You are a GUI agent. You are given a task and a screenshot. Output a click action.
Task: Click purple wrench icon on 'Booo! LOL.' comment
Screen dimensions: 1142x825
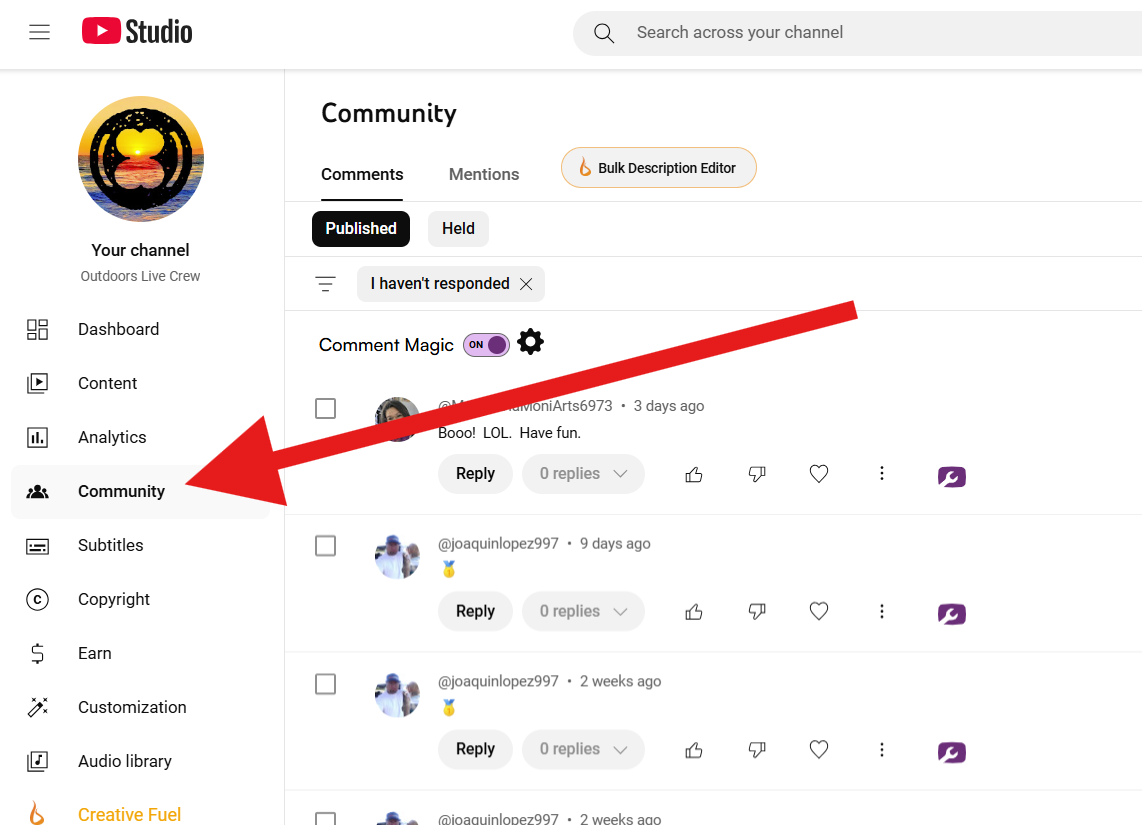click(951, 477)
